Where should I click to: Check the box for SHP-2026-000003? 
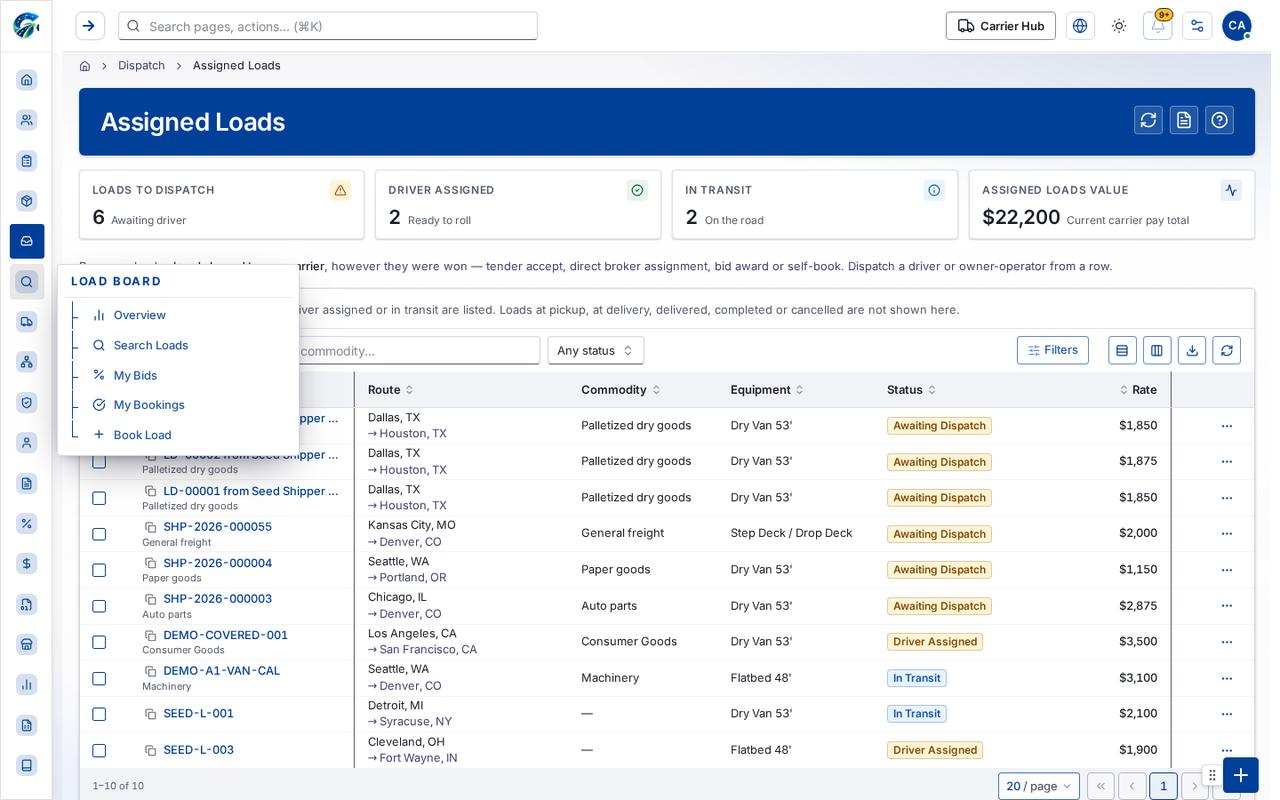[99, 606]
